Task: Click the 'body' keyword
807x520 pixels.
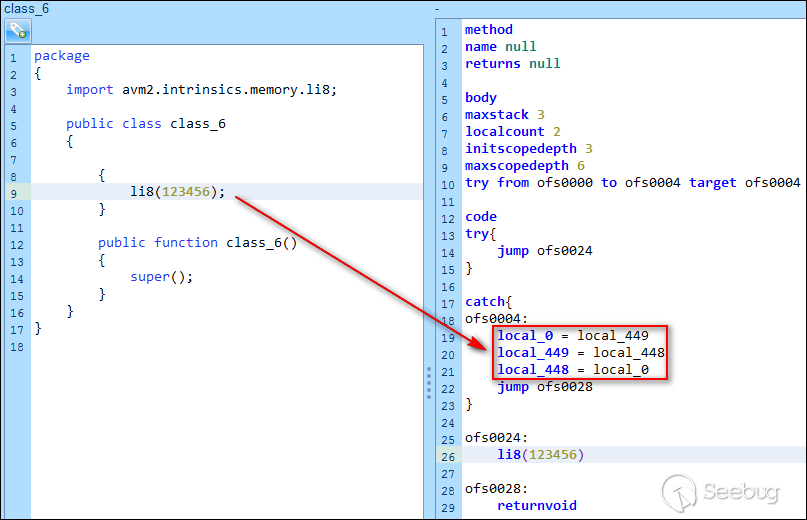Action: (481, 98)
